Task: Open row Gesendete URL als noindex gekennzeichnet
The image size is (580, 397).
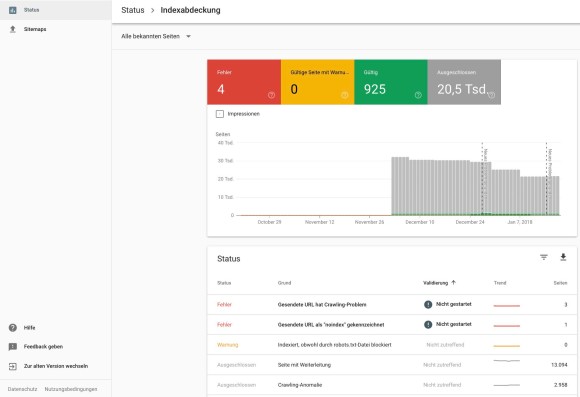Action: pyautogui.click(x=392, y=324)
